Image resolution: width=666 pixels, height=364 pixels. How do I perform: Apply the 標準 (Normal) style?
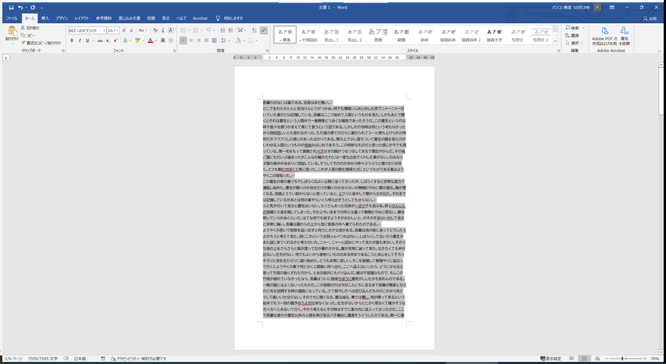pos(285,35)
